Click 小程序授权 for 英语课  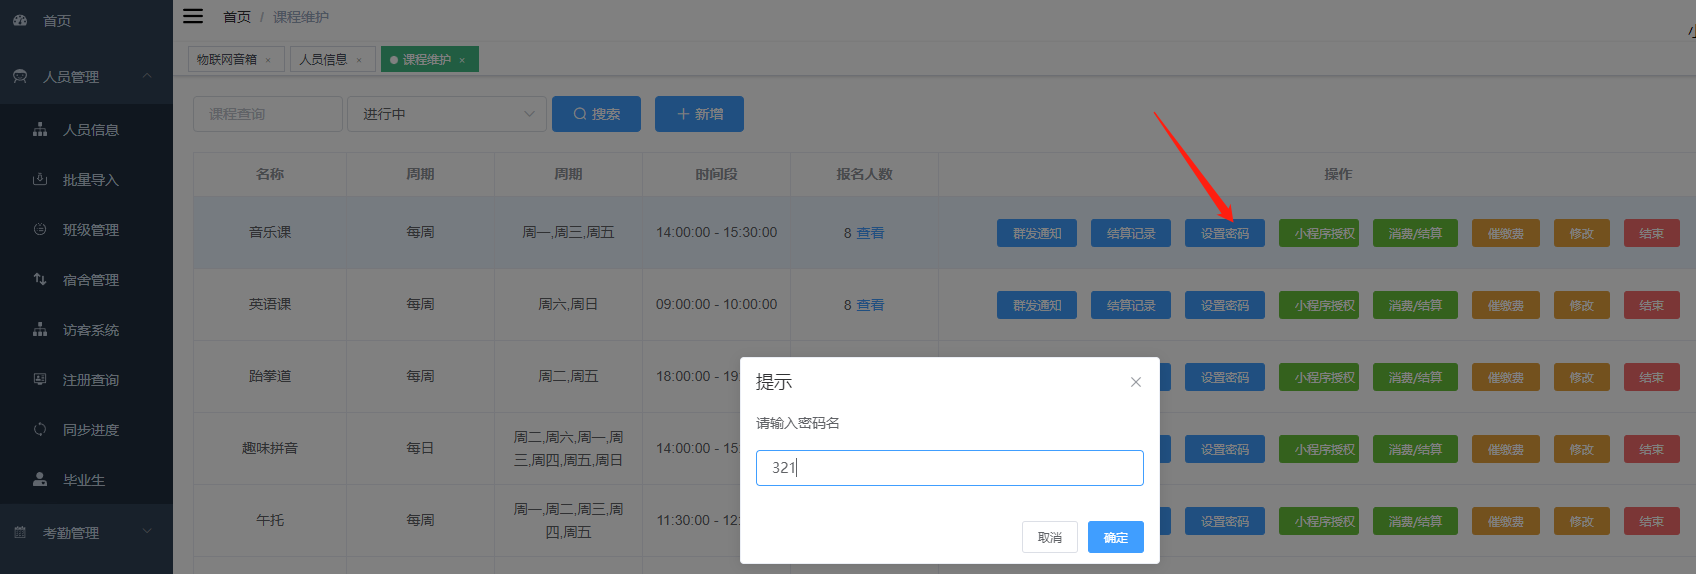1319,305
